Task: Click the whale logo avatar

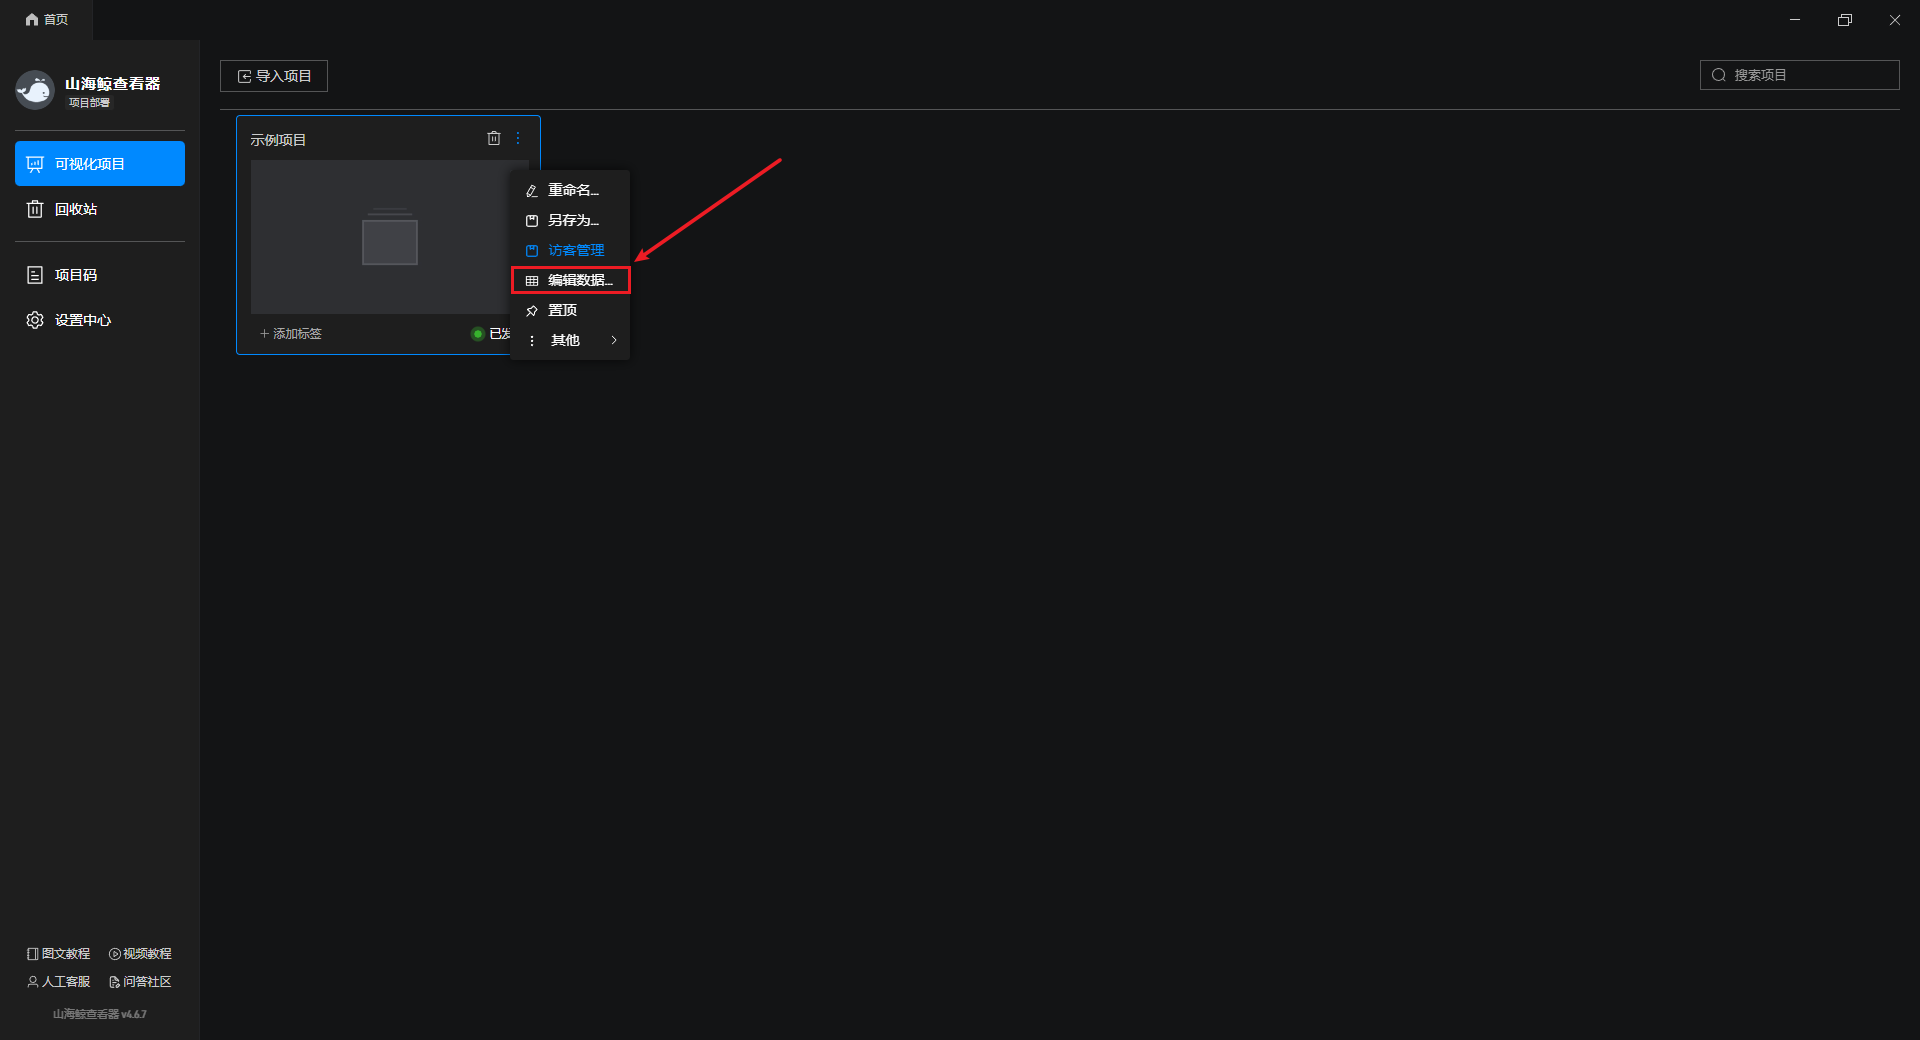Action: pyautogui.click(x=35, y=90)
